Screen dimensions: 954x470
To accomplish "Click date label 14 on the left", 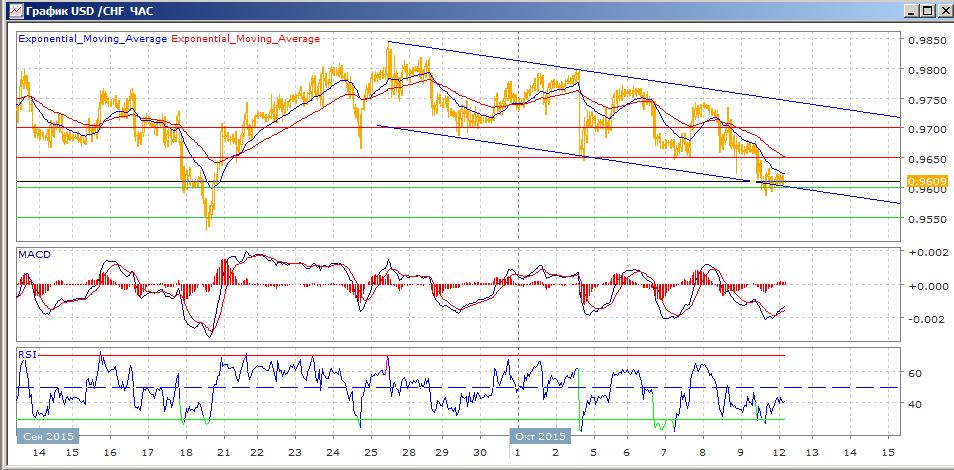I will point(39,453).
